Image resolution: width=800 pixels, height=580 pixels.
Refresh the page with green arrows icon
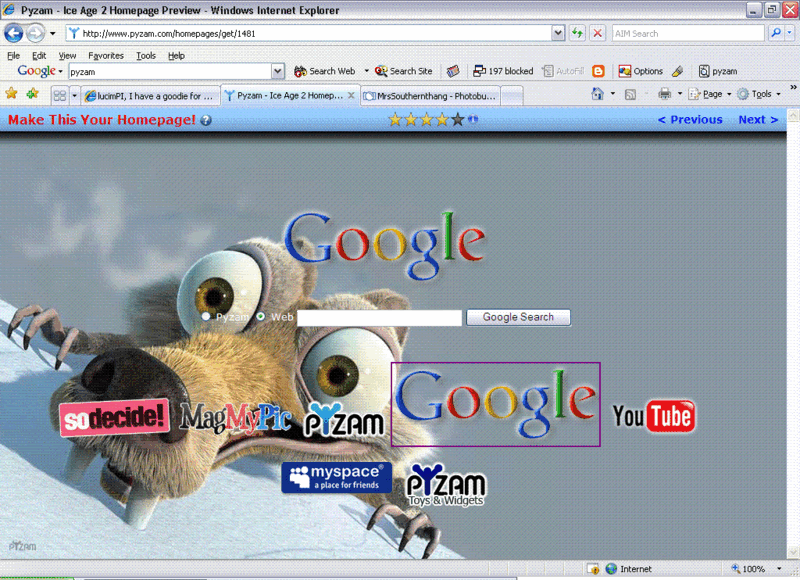[578, 34]
